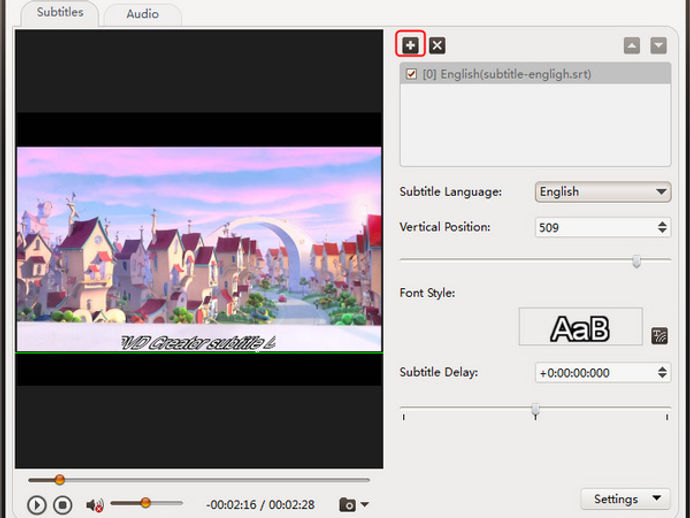Screen dimensions: 690x518
Task: Uncheck the English subtitle-engligh.srt checkbox
Action: [x=411, y=74]
